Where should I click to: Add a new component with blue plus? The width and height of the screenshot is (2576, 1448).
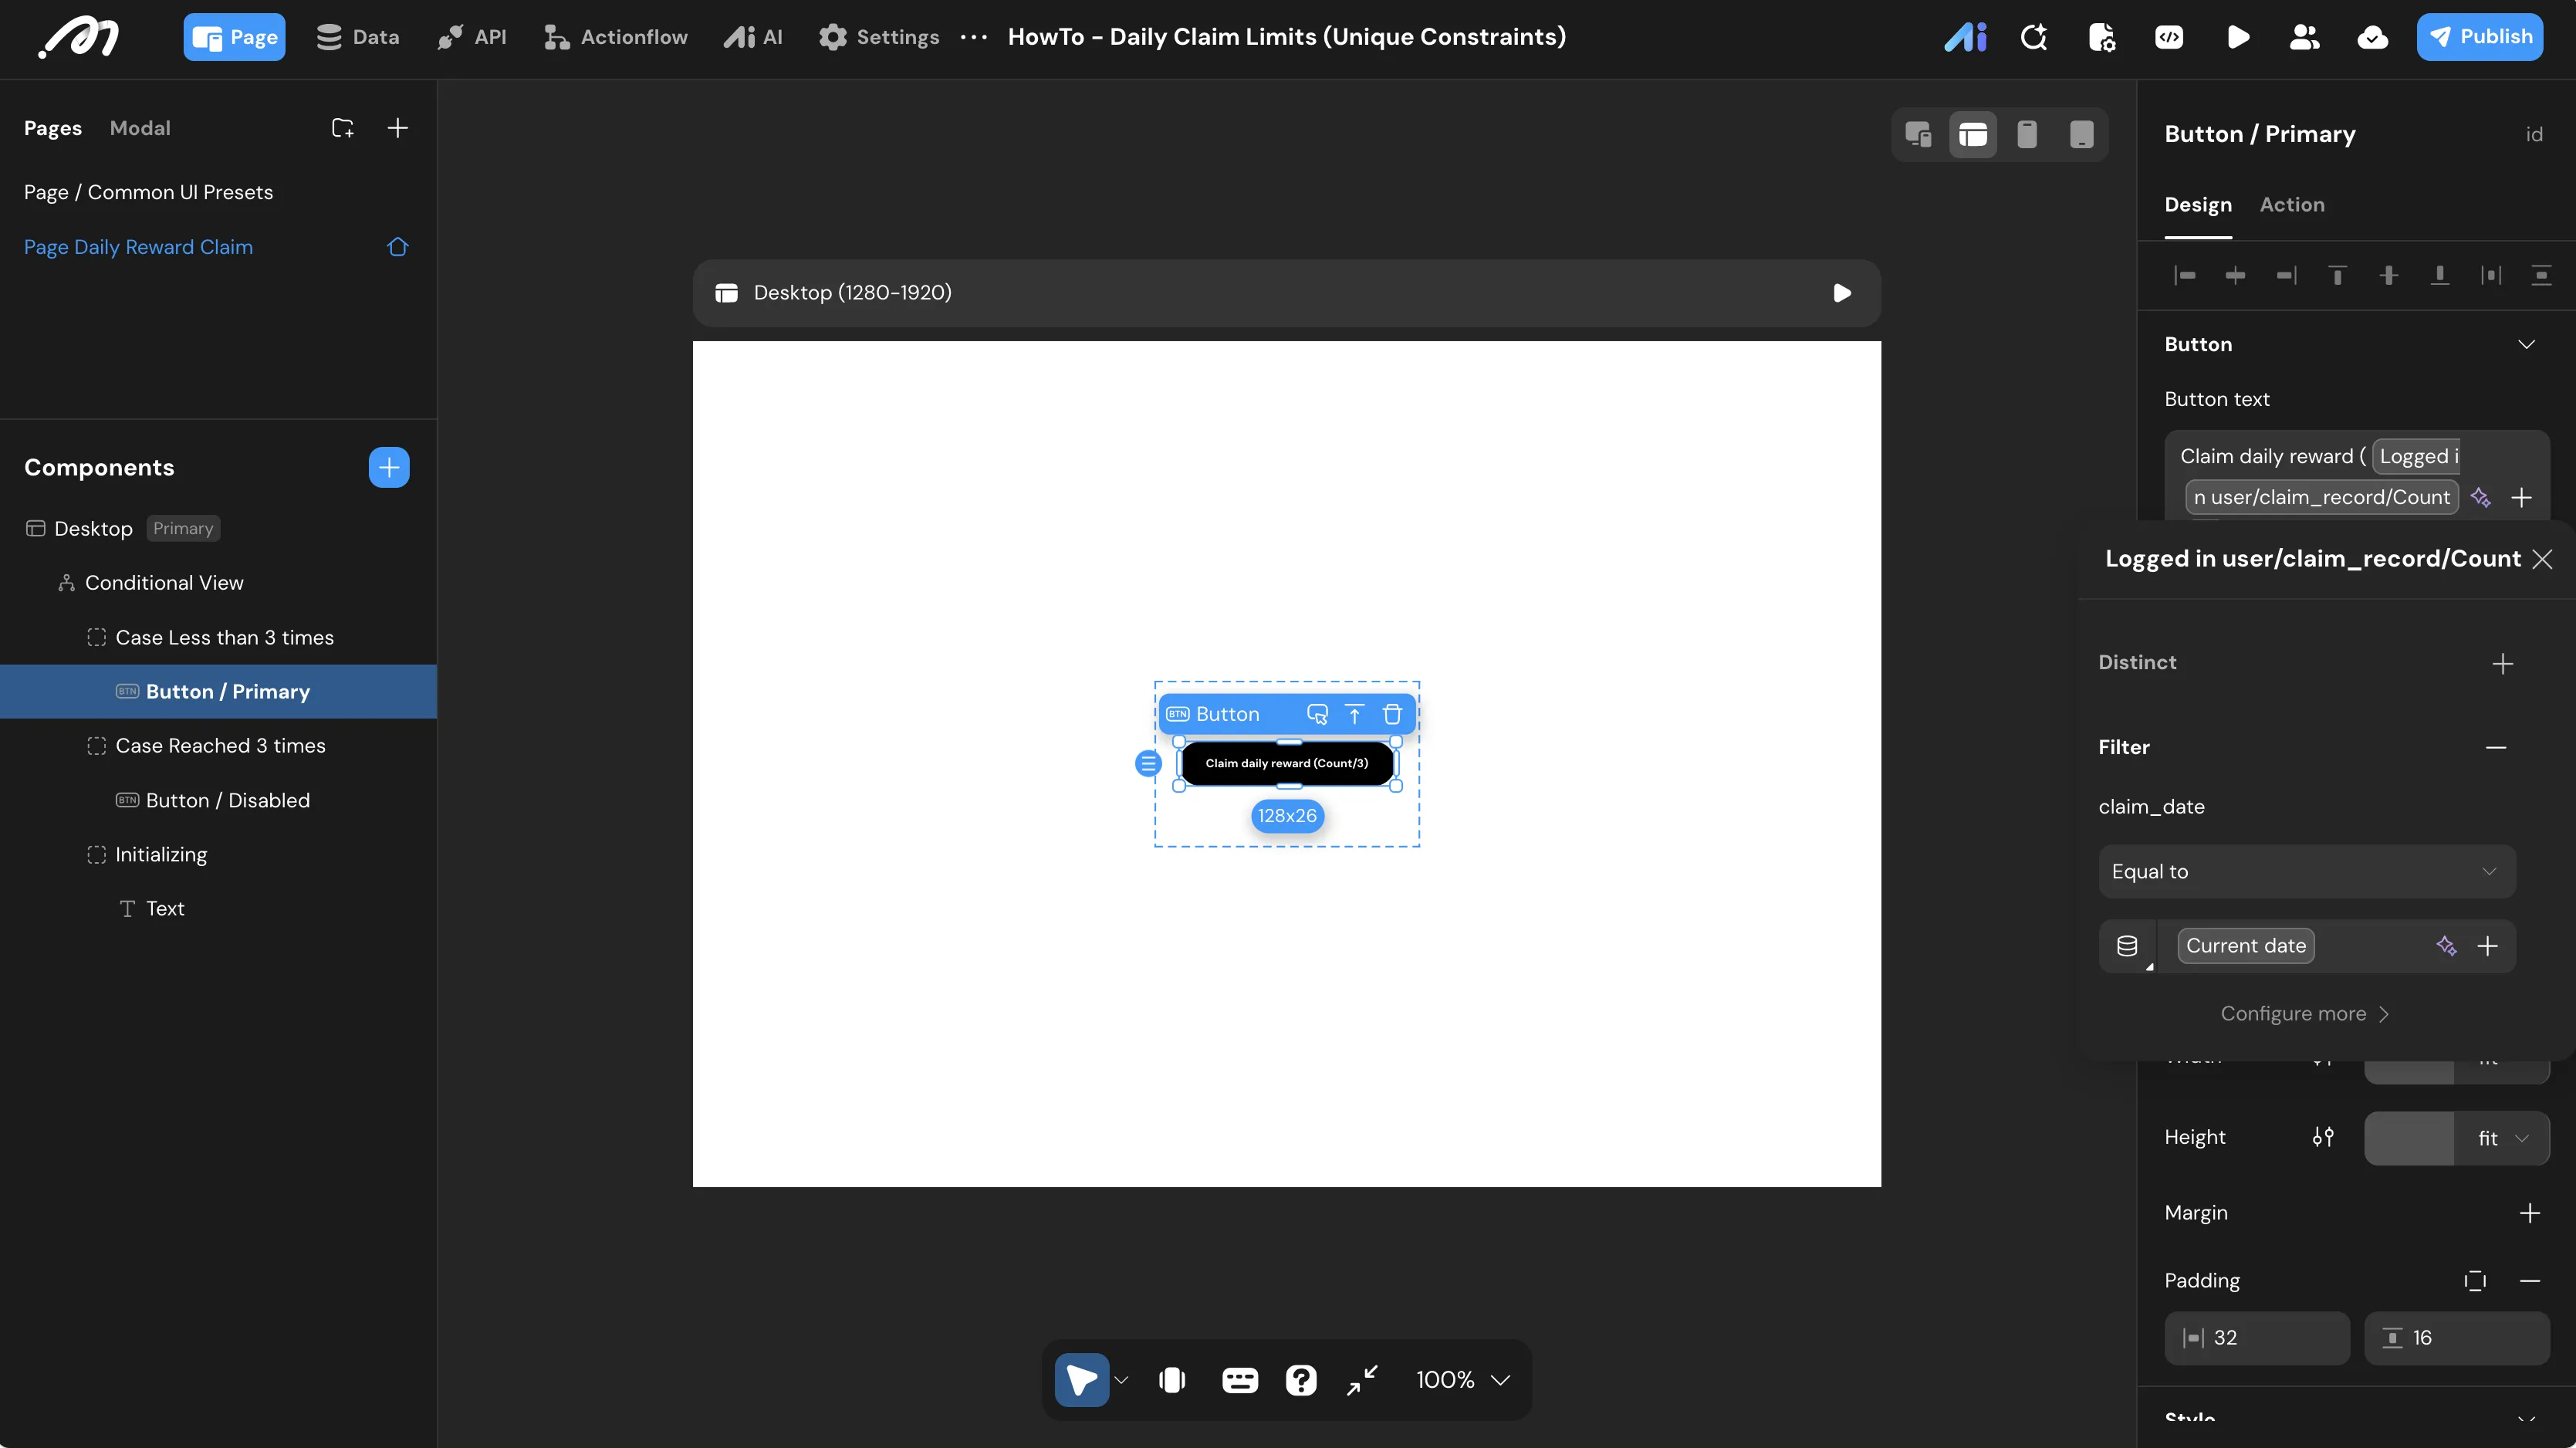[x=389, y=467]
